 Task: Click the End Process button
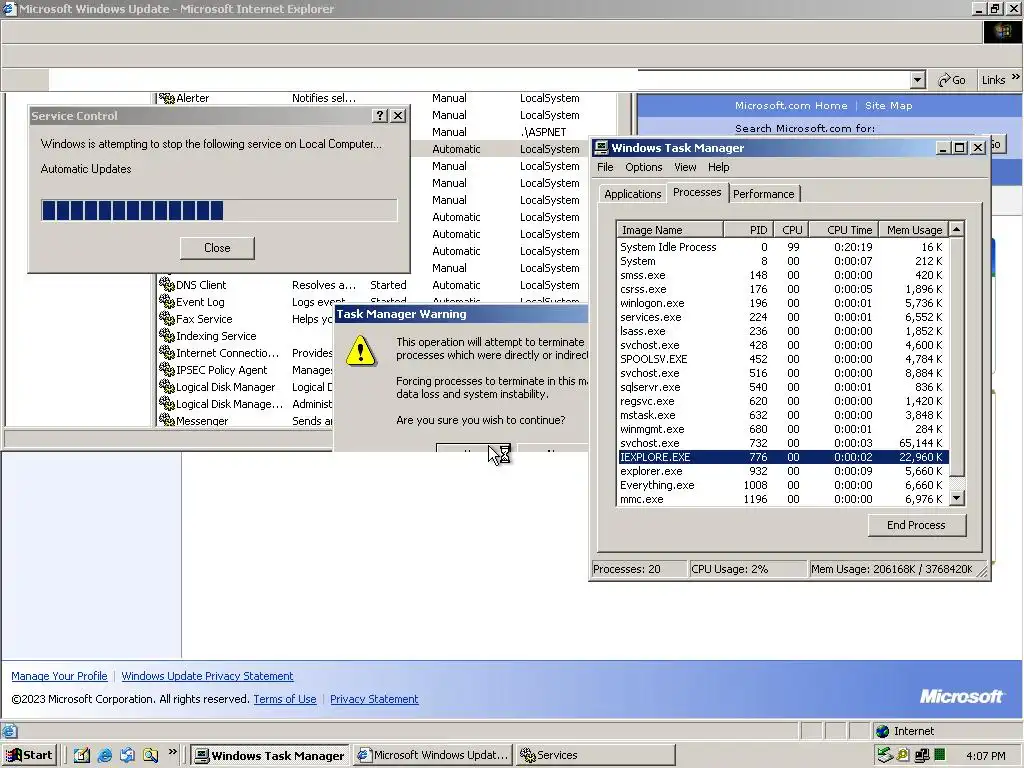[916, 525]
